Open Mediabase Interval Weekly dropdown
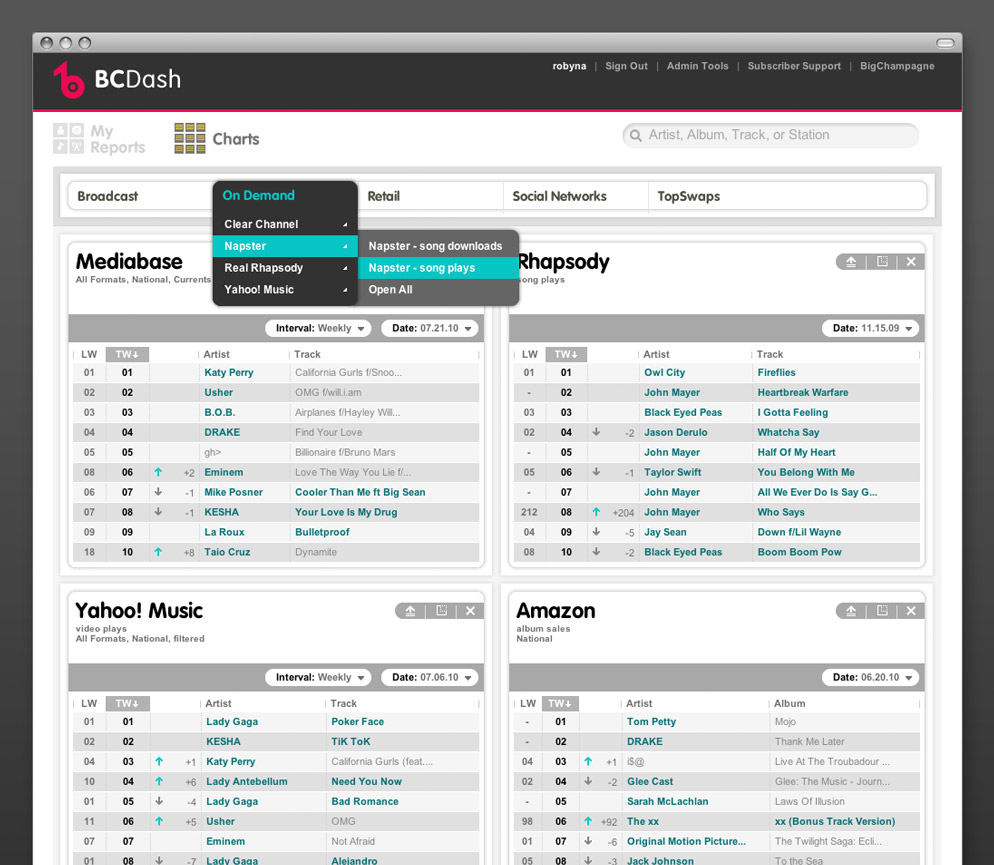The height and width of the screenshot is (865, 994). coord(318,328)
